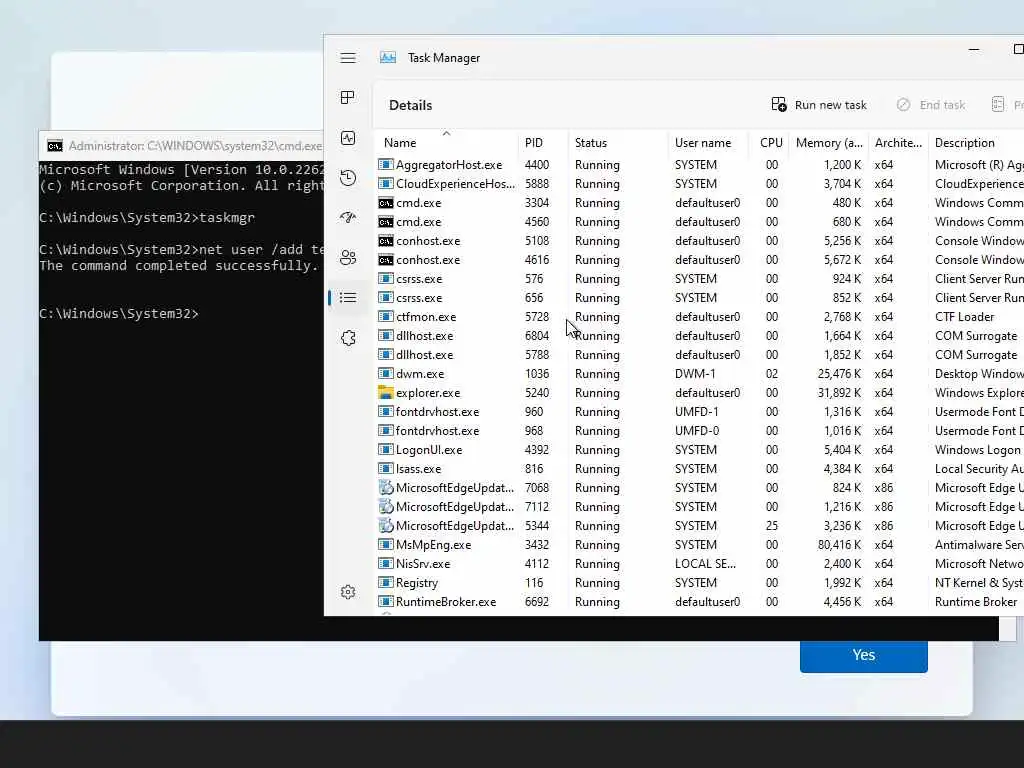Click the dwm.exe process icon
The height and width of the screenshot is (768, 1024).
[x=386, y=374]
